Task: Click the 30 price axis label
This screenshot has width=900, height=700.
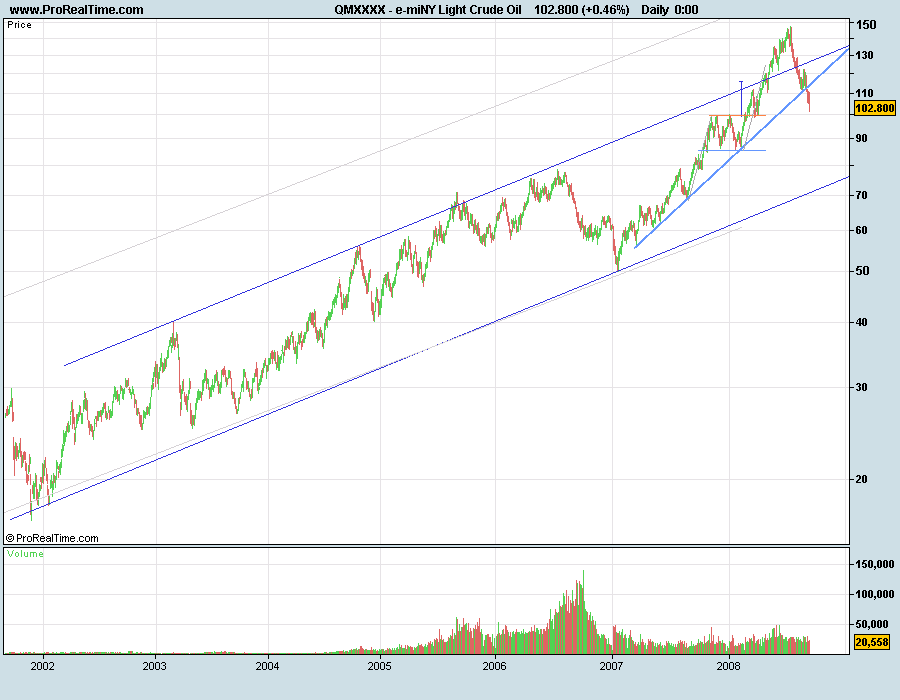Action: click(x=862, y=387)
